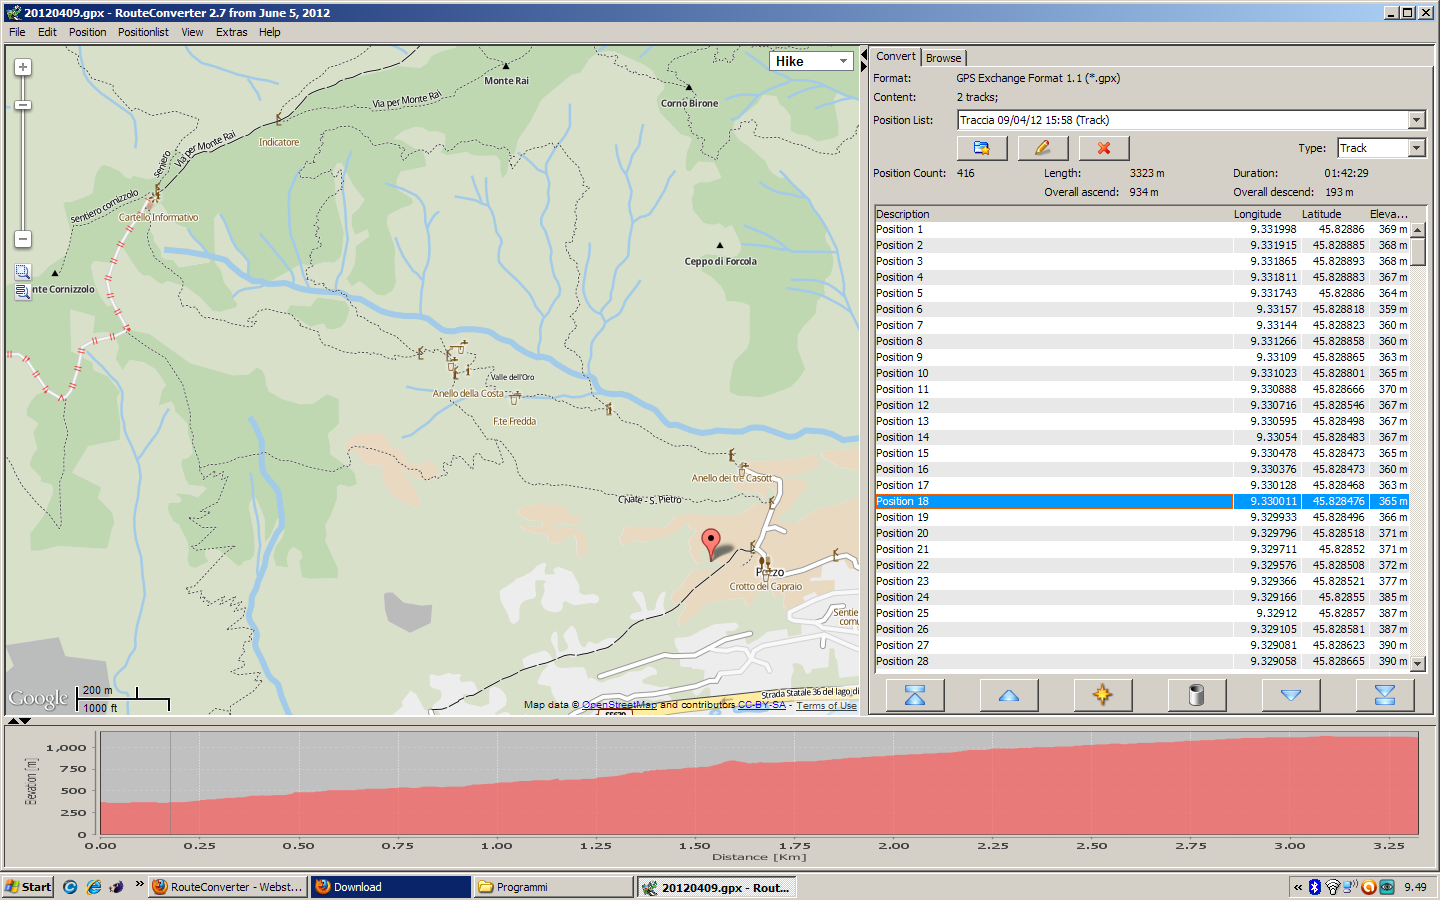Image resolution: width=1440 pixels, height=900 pixels.
Task: Click the trash can delete position button
Action: tap(1196, 695)
